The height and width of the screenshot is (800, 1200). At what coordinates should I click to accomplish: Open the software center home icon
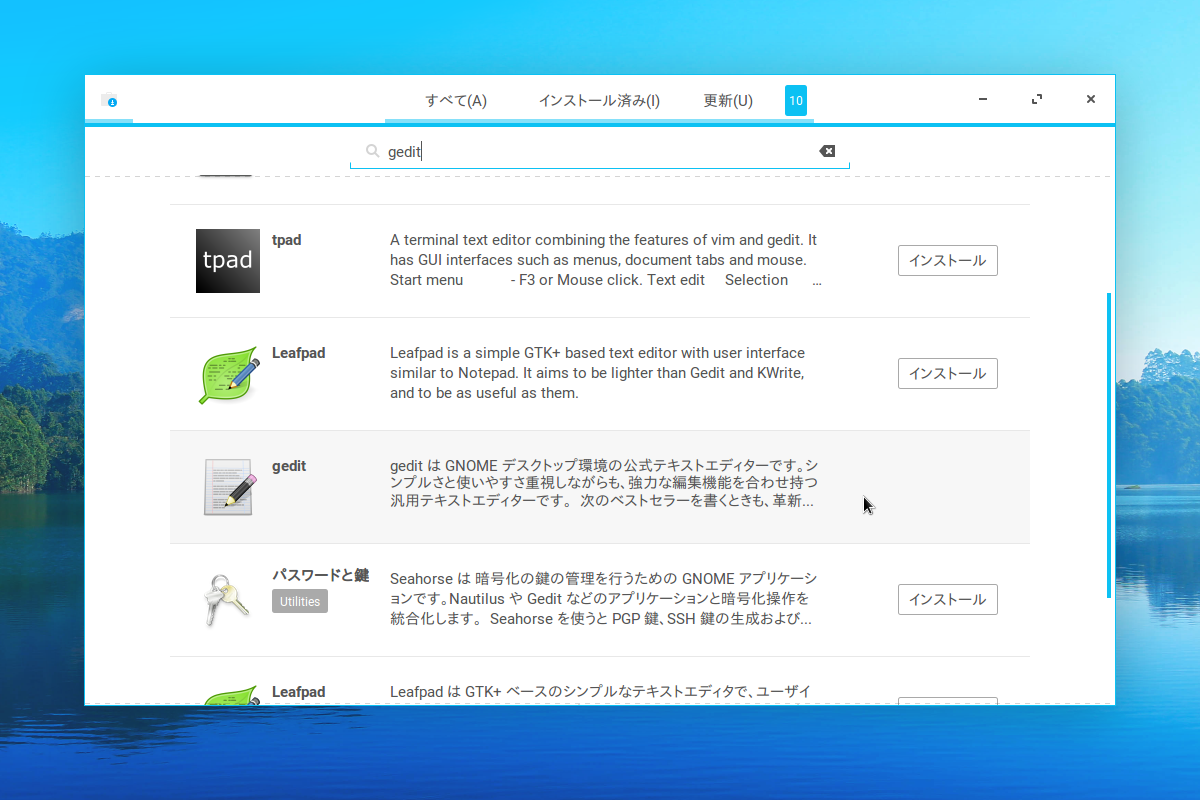tap(109, 100)
